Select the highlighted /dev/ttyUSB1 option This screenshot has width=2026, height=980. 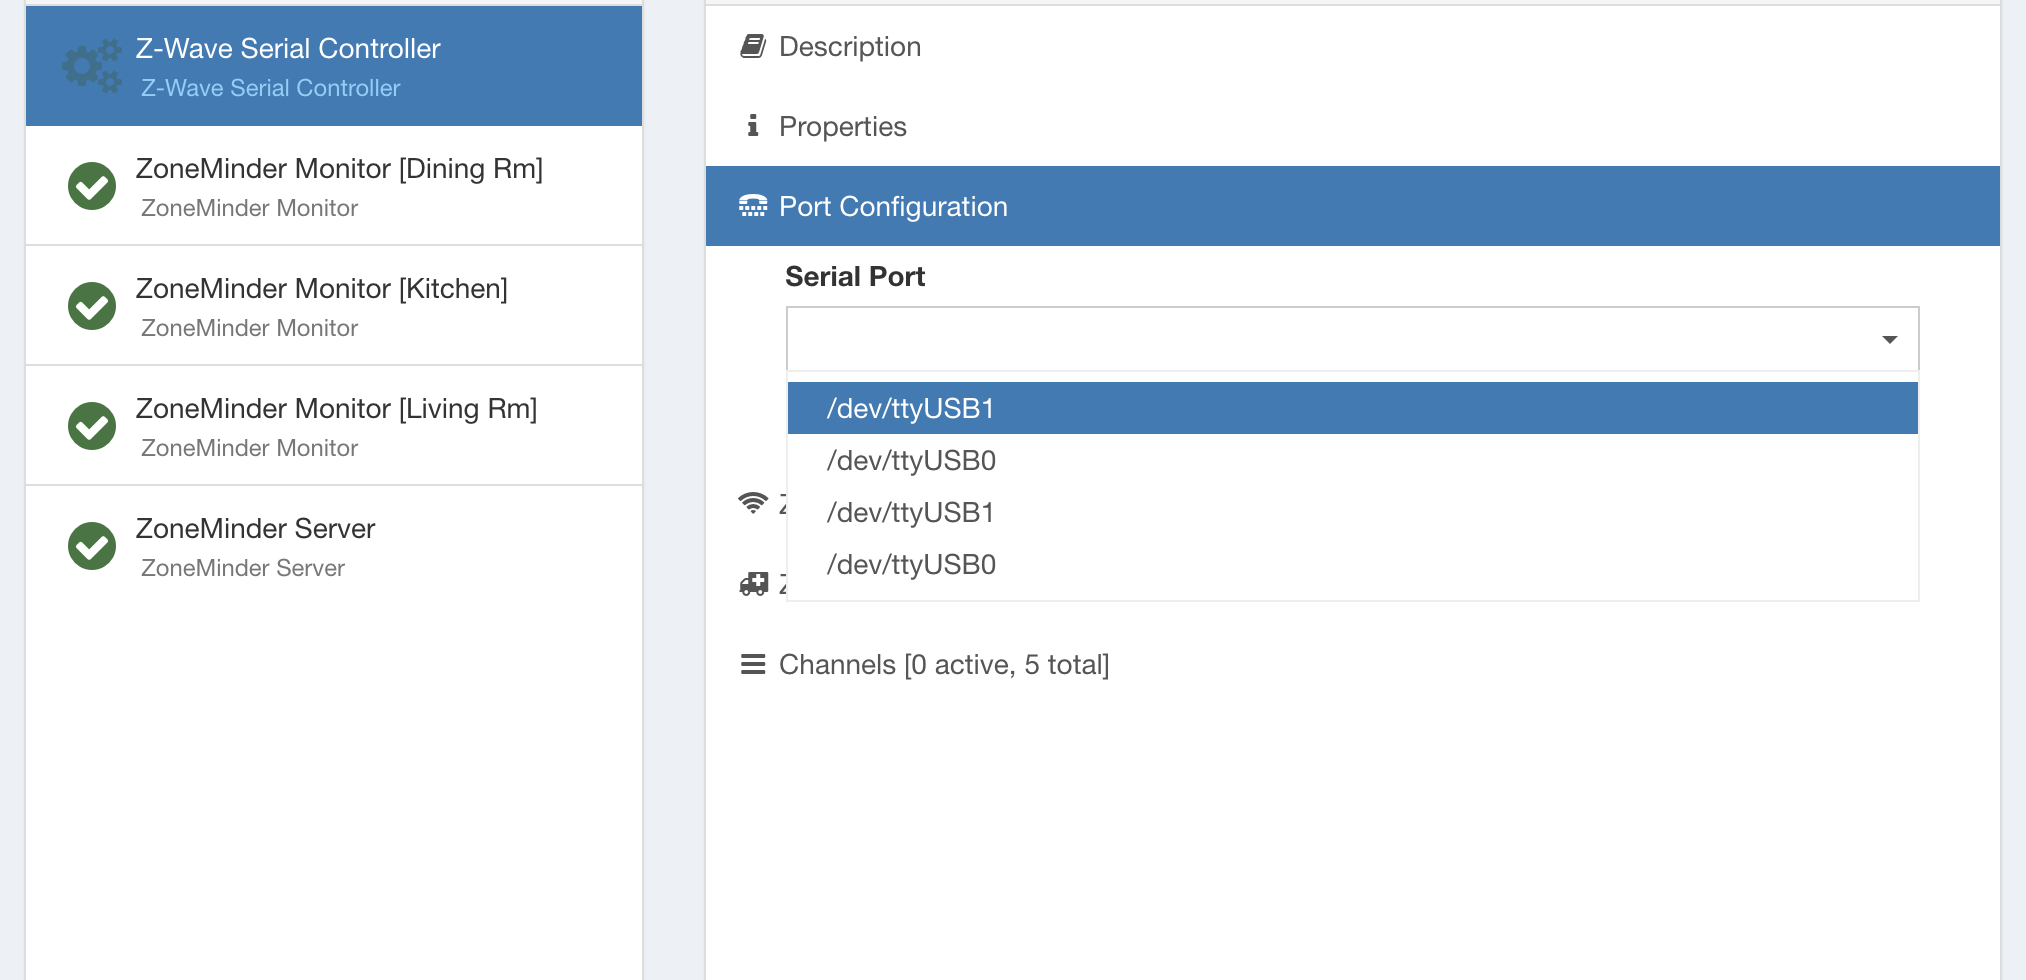tap(910, 409)
